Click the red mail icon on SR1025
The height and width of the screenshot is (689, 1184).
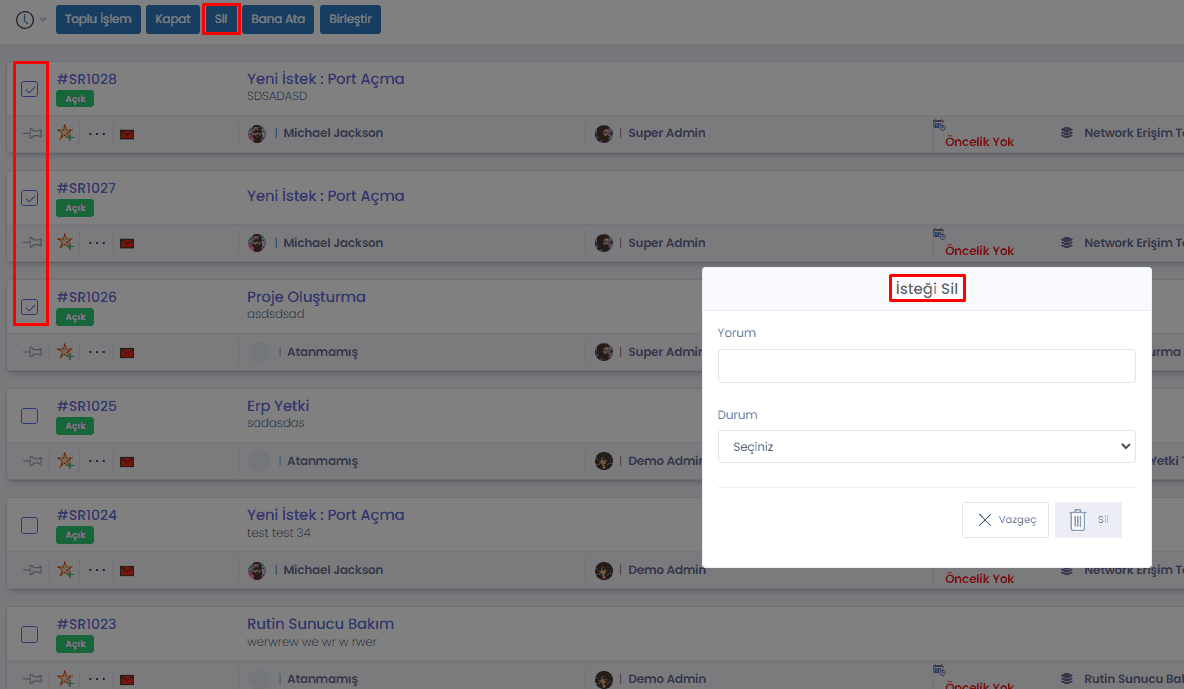(127, 462)
